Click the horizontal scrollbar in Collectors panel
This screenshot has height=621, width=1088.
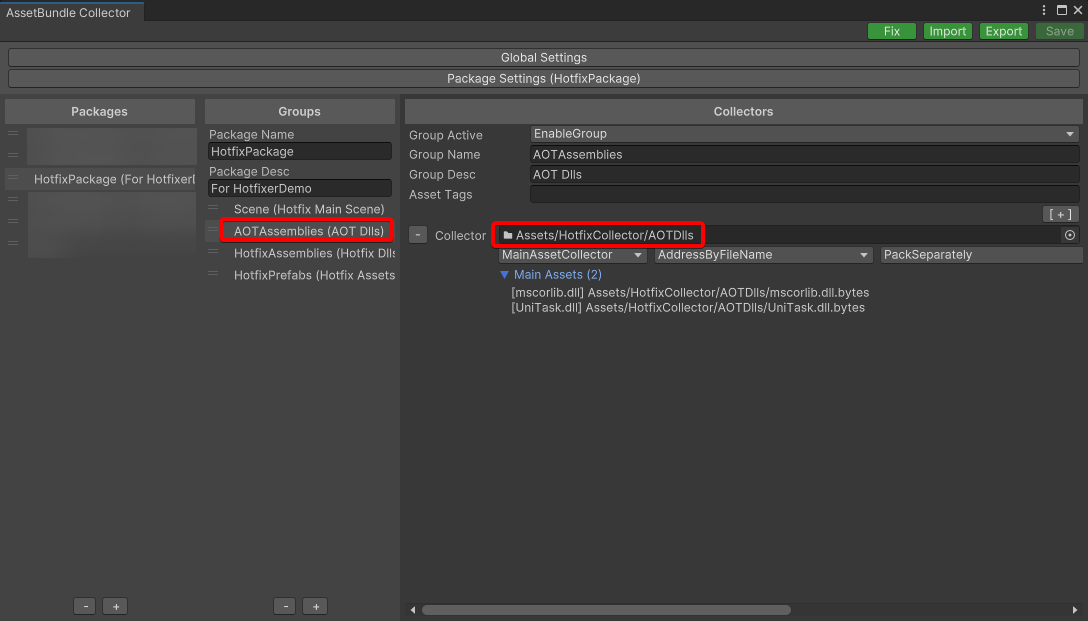(x=606, y=610)
